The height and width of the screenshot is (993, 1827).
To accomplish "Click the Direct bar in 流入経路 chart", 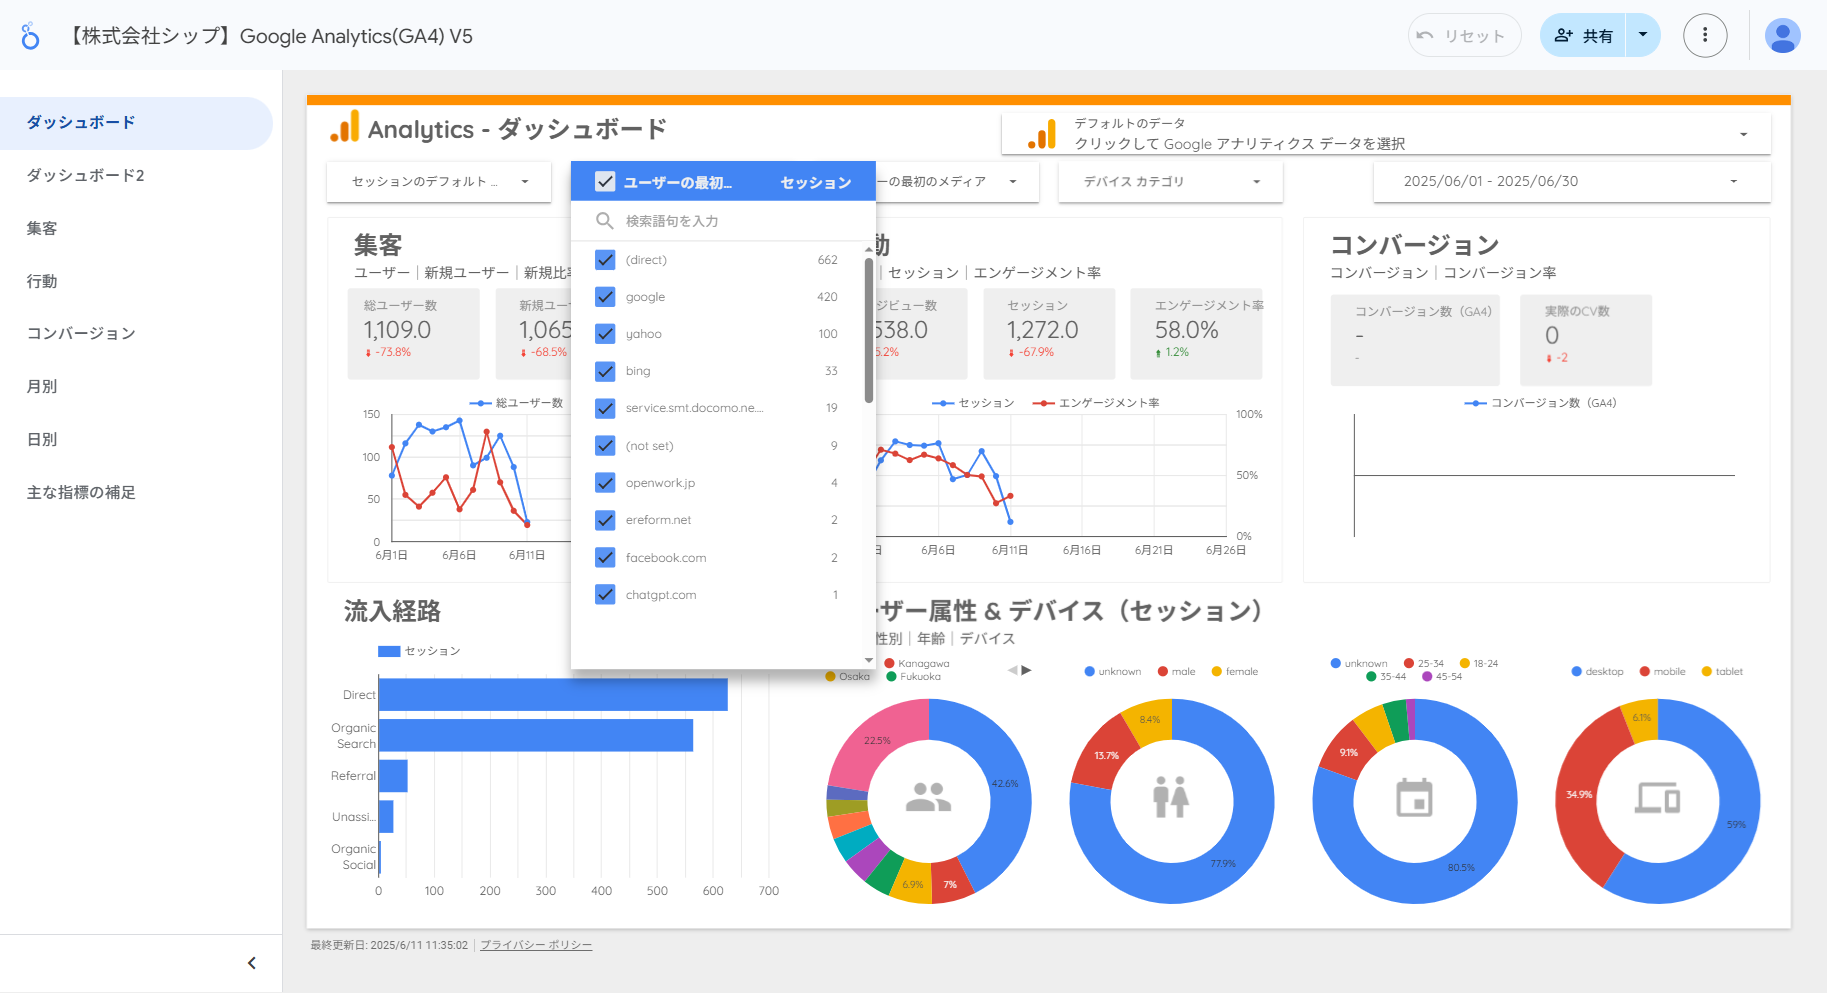I will click(553, 695).
